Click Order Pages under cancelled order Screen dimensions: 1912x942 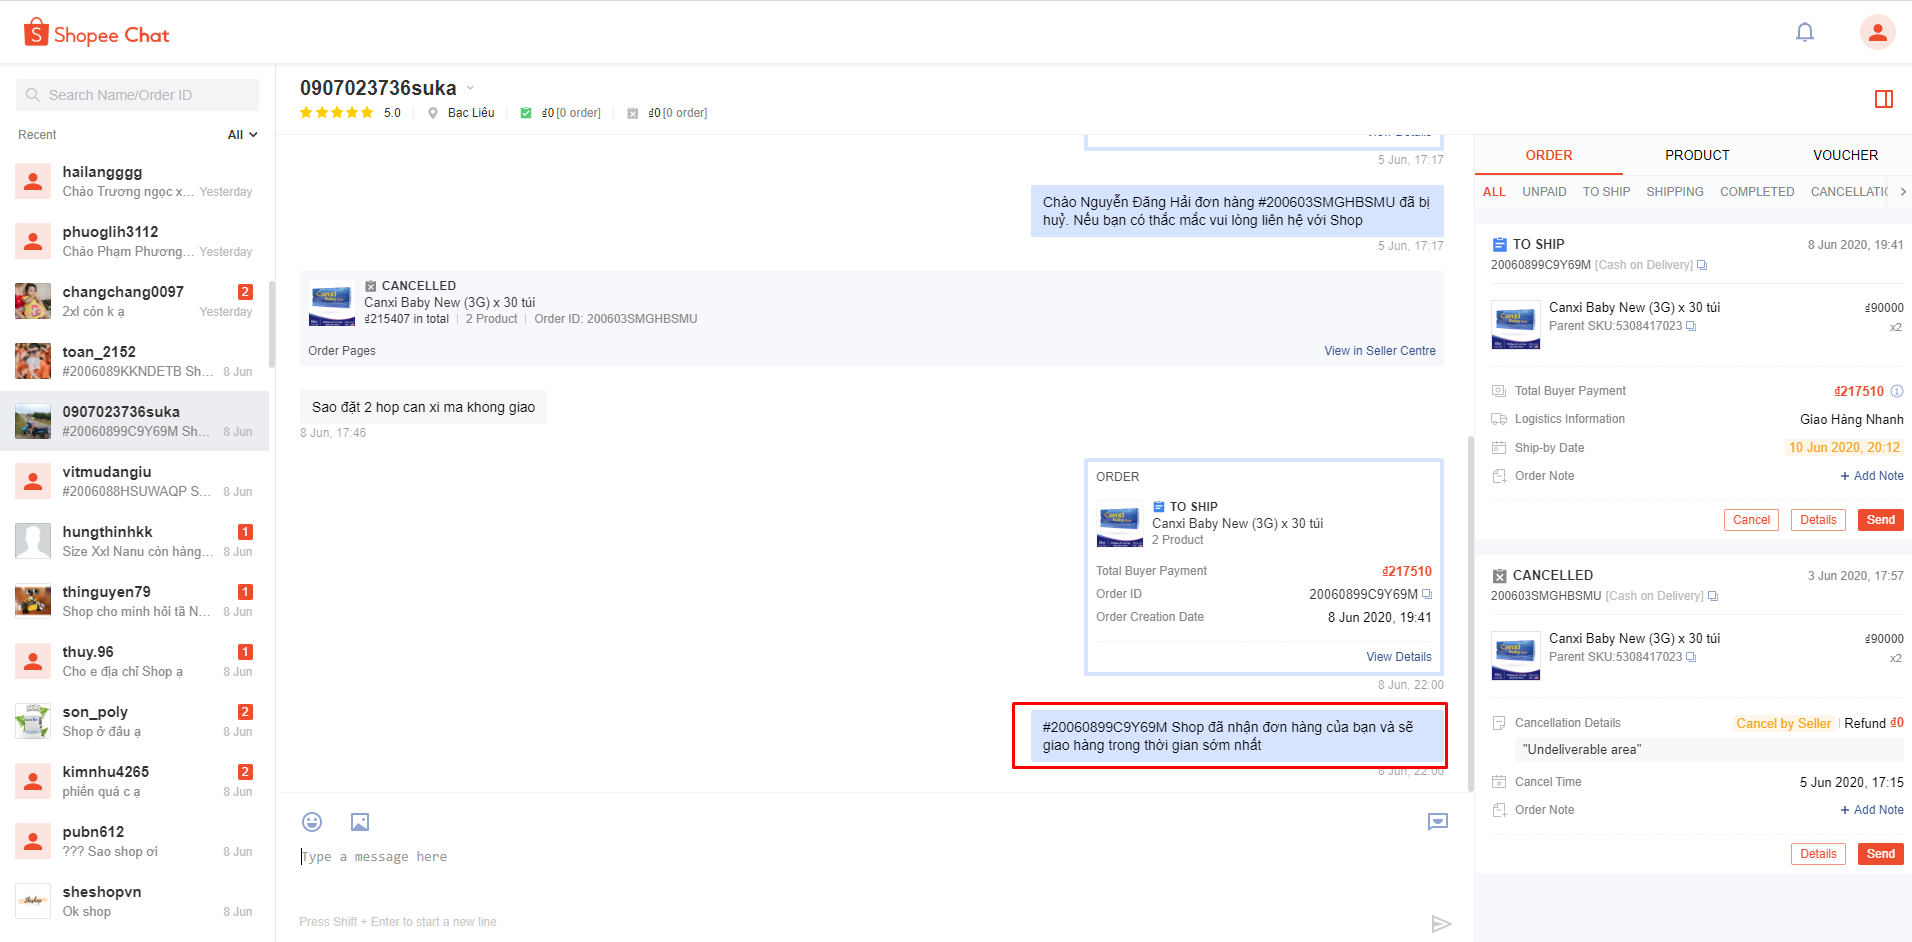point(342,351)
